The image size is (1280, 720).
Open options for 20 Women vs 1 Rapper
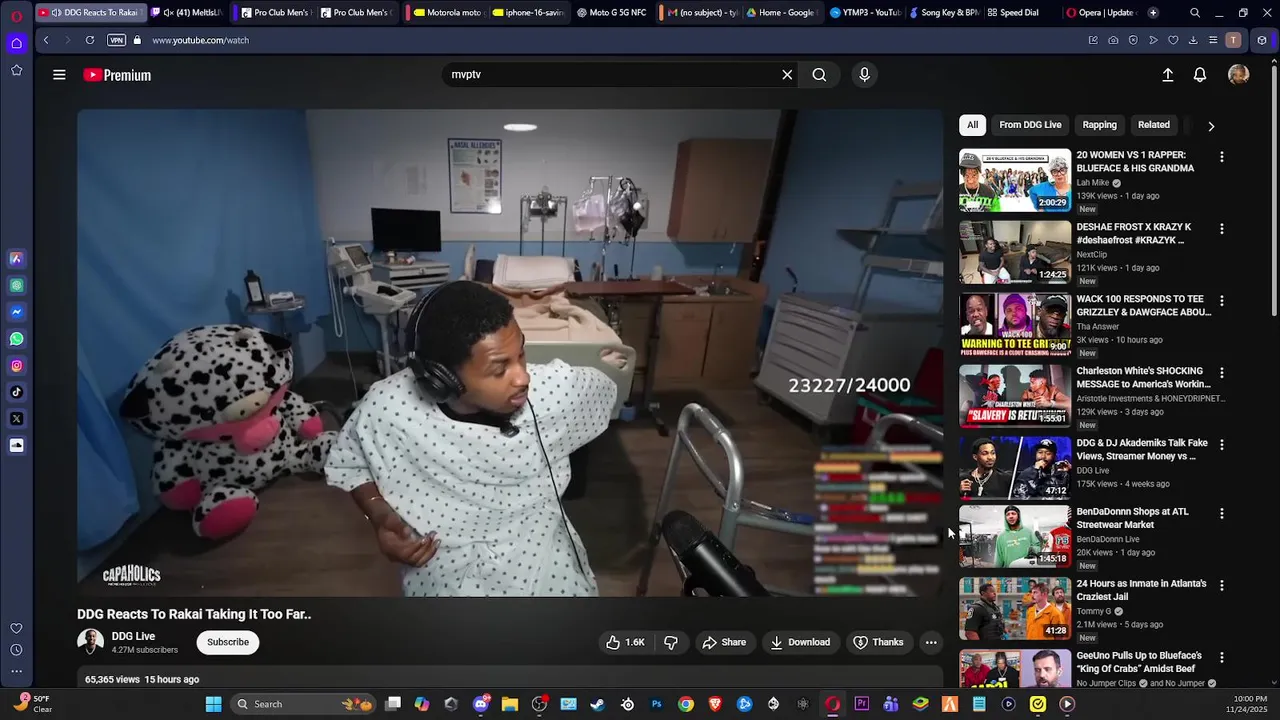[x=1221, y=157]
